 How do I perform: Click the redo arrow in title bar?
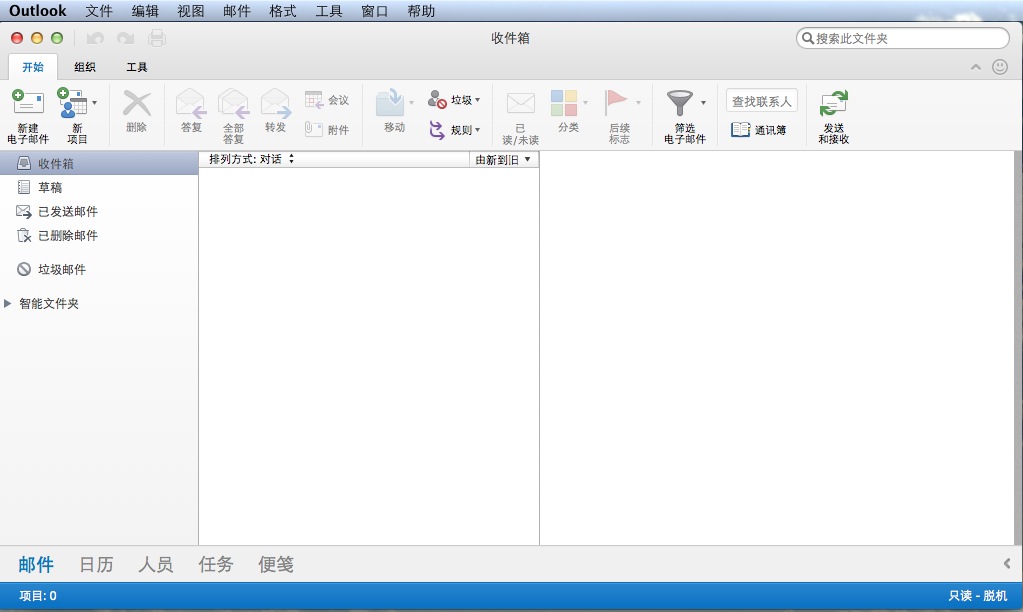click(x=125, y=38)
